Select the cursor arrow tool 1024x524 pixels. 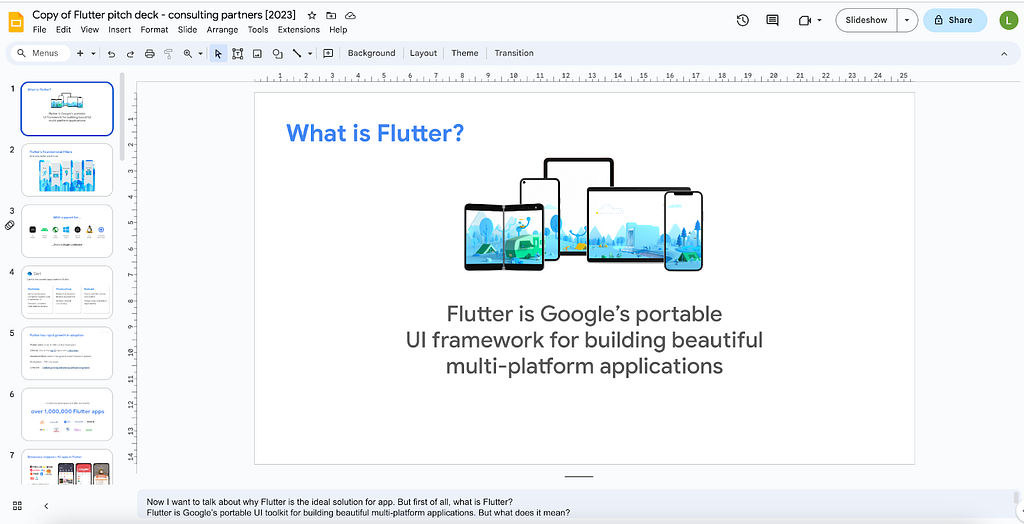(218, 54)
